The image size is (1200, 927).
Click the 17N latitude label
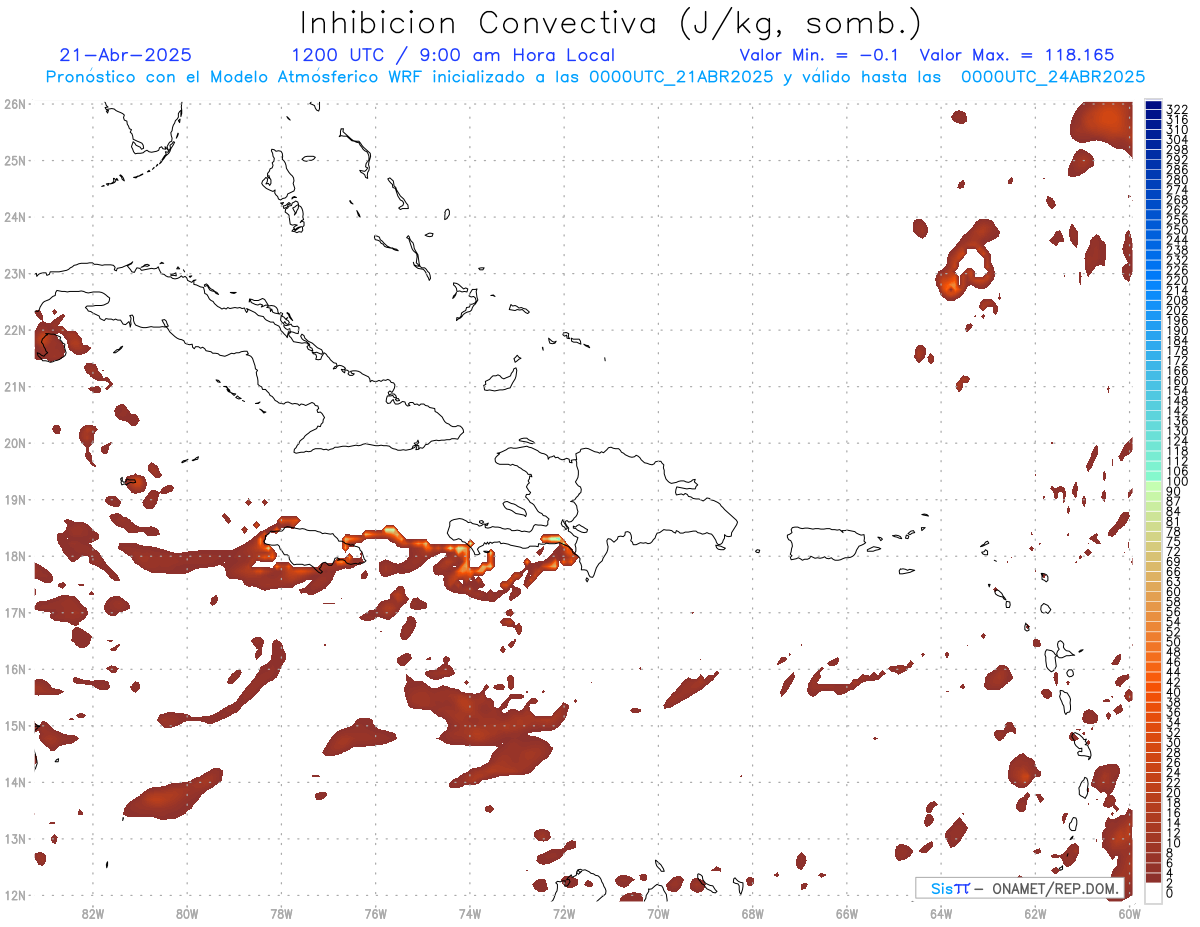pyautogui.click(x=15, y=612)
